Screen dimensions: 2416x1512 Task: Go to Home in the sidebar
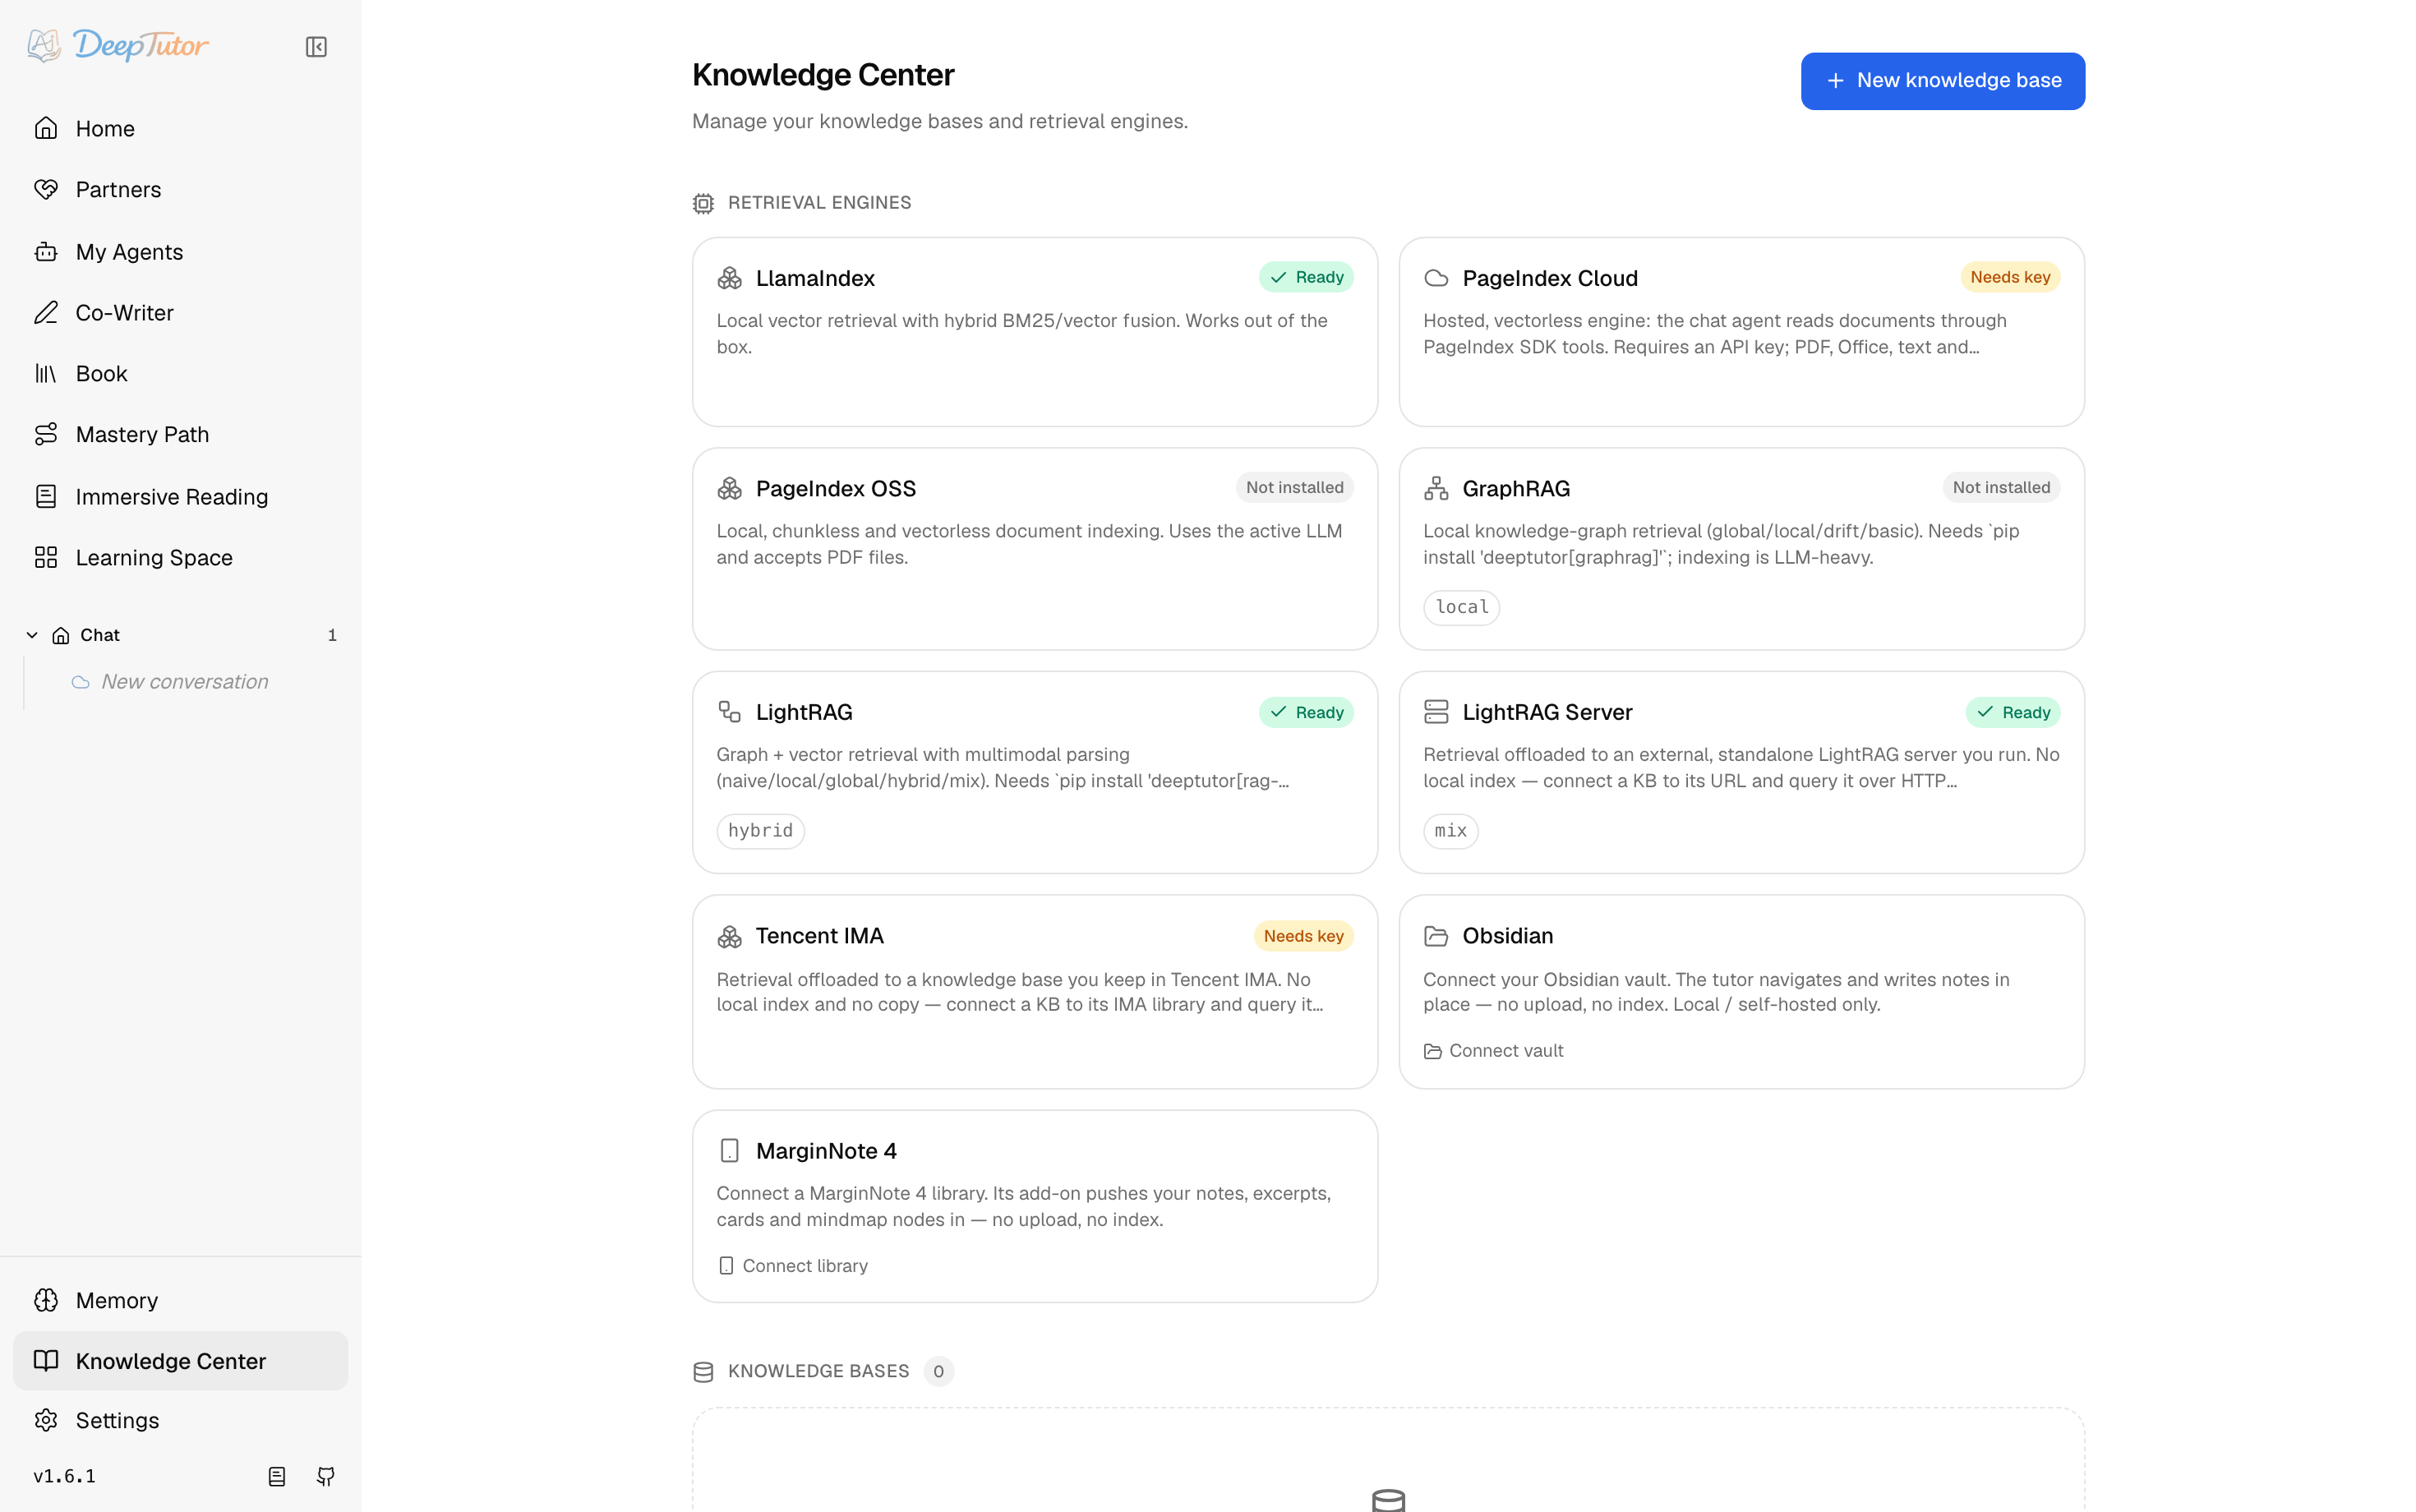[x=180, y=128]
